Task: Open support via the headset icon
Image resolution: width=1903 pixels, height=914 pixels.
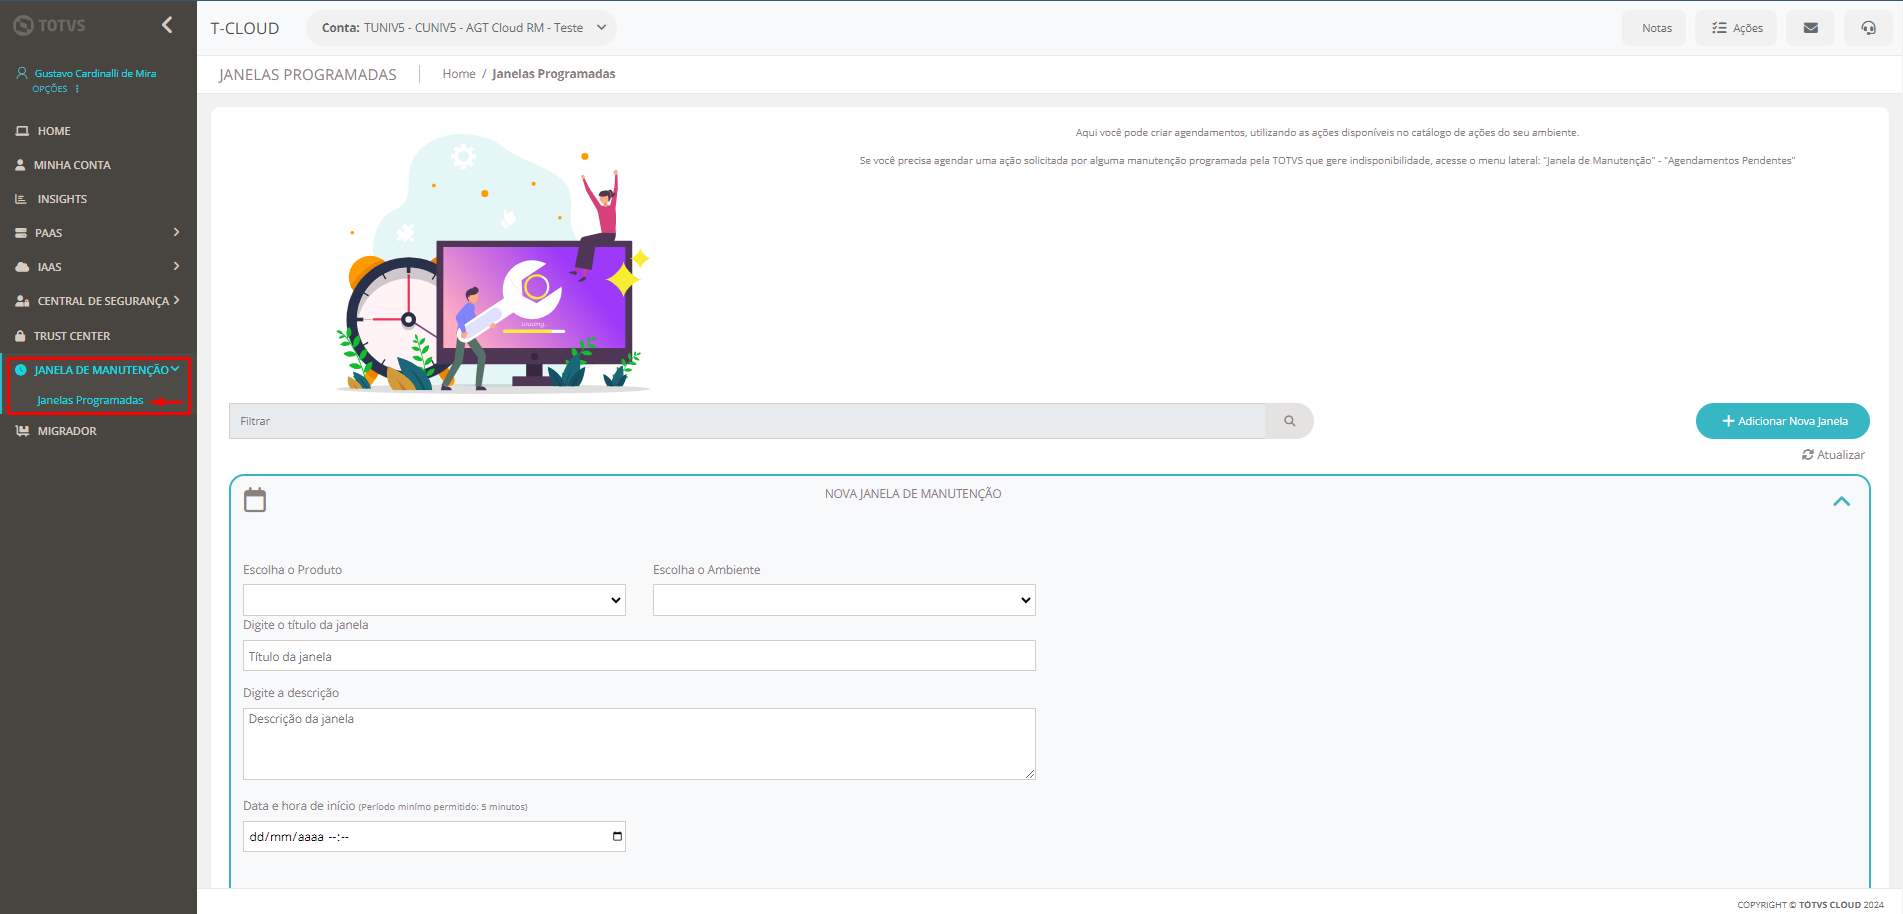Action: click(1868, 28)
